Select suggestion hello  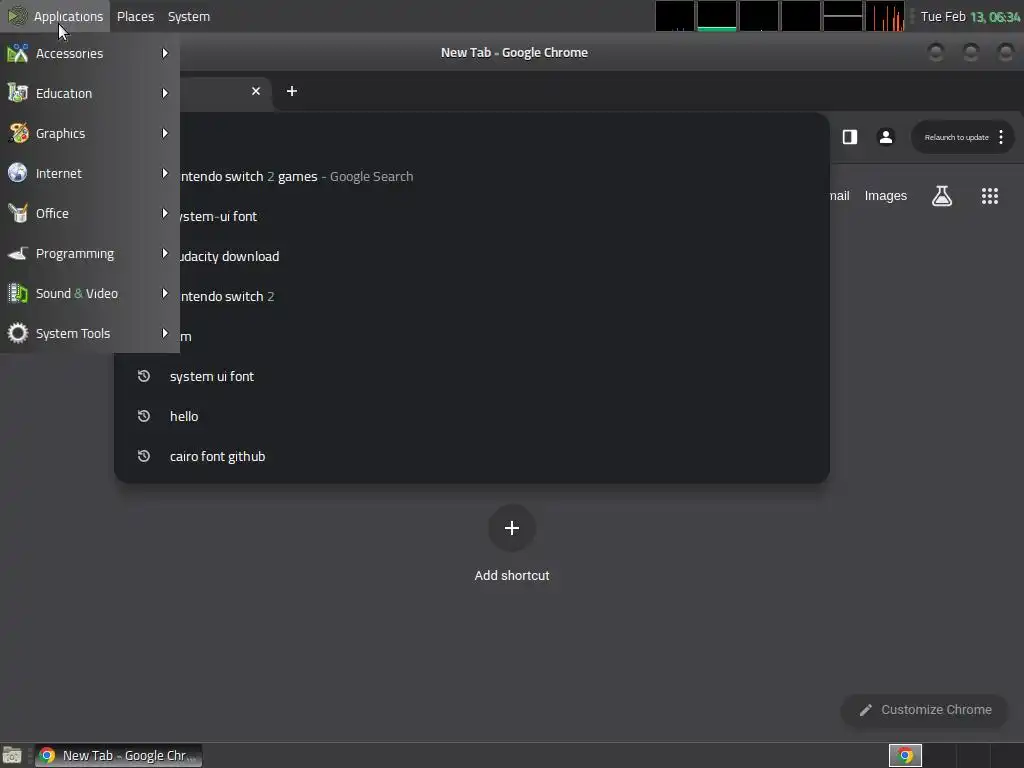472,416
